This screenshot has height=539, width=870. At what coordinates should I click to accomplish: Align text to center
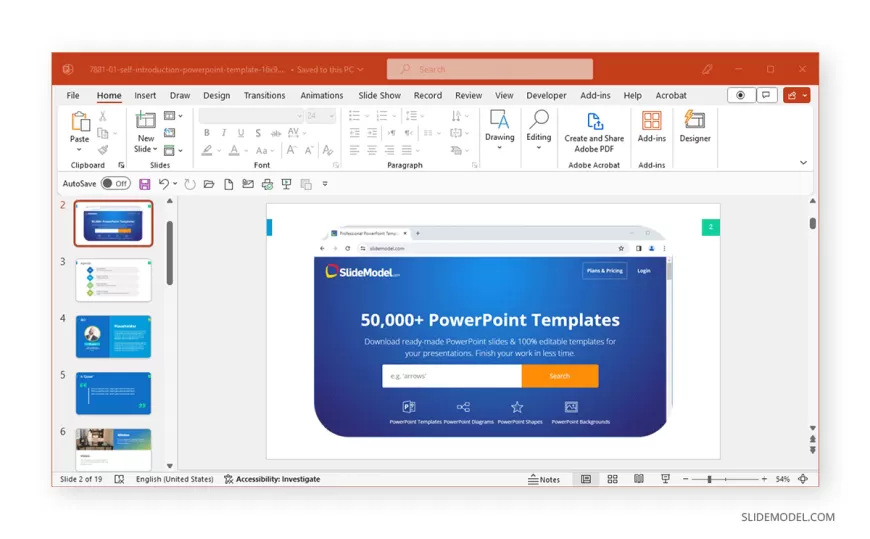tap(372, 150)
